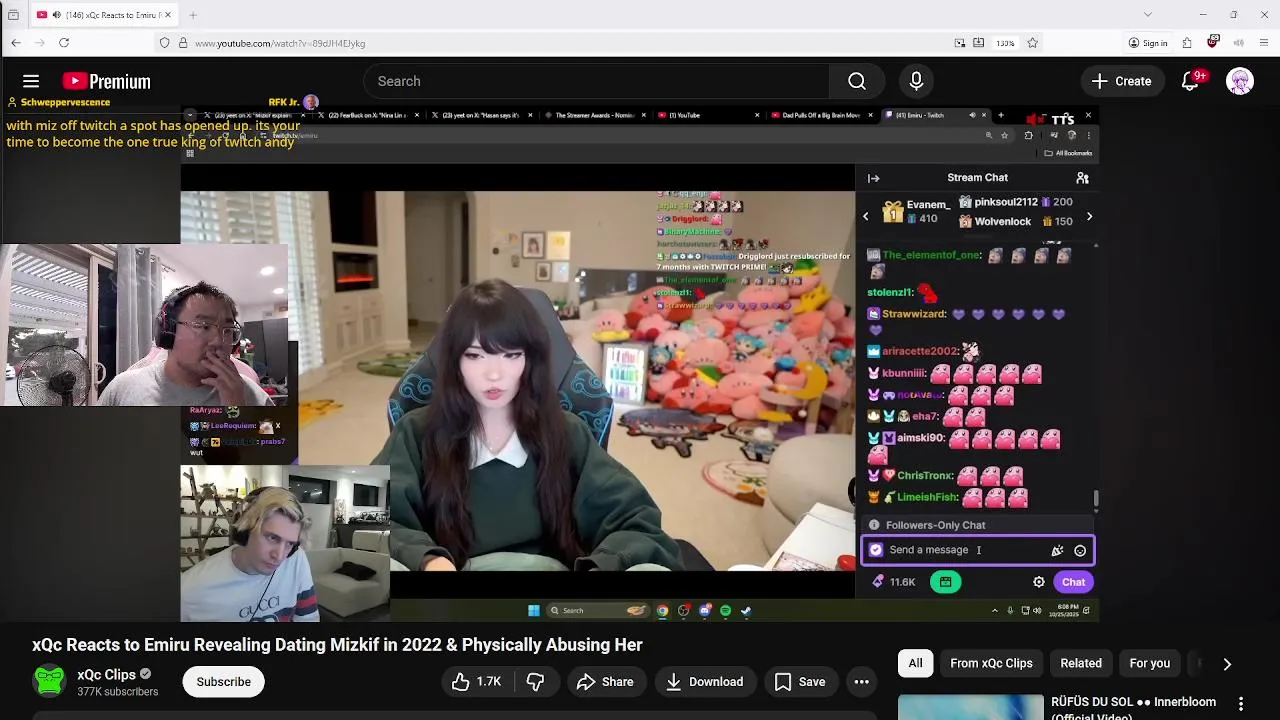This screenshot has width=1280, height=720.
Task: Open more actions three-dot menu beside Save
Action: pos(861,682)
